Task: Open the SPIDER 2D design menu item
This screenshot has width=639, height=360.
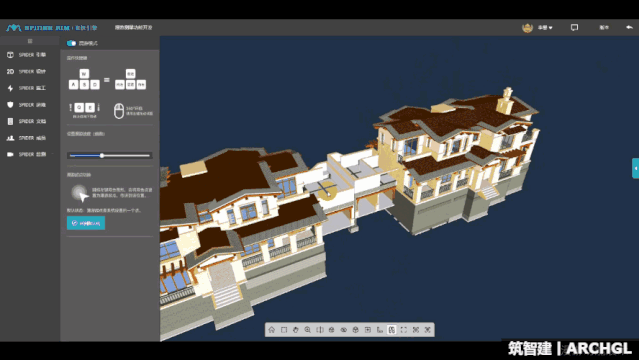Action: pos(26,71)
